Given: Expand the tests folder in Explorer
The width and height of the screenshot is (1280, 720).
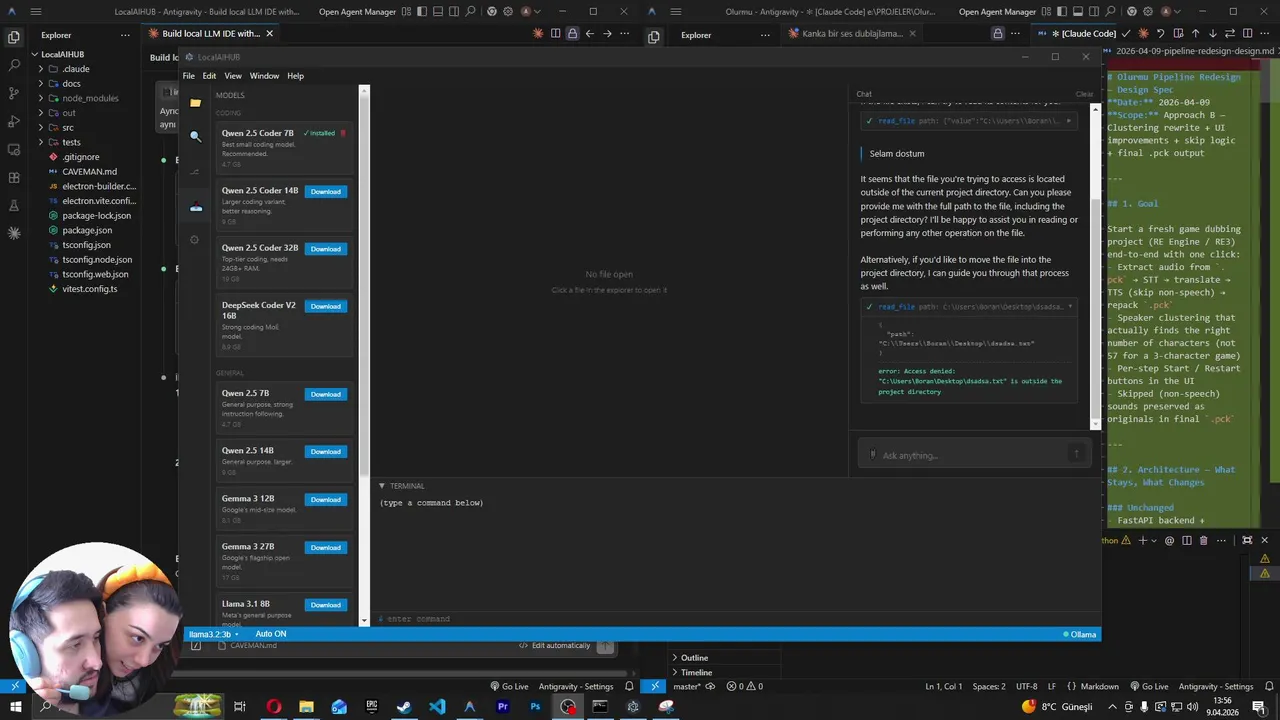Looking at the screenshot, I should click(x=71, y=142).
